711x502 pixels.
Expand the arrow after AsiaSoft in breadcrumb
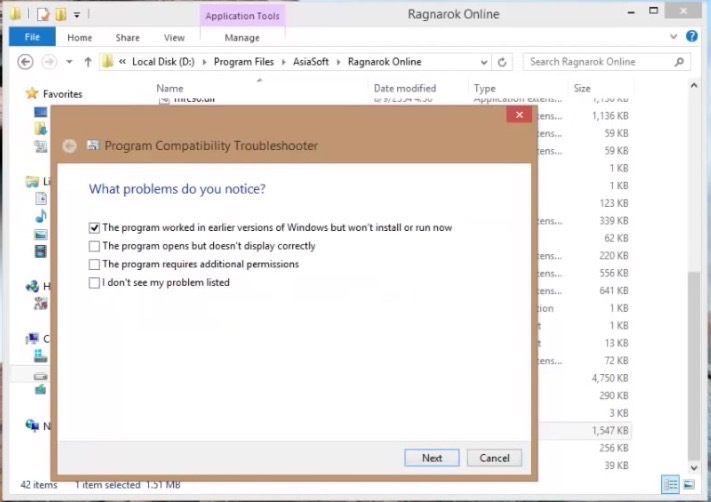(x=338, y=62)
